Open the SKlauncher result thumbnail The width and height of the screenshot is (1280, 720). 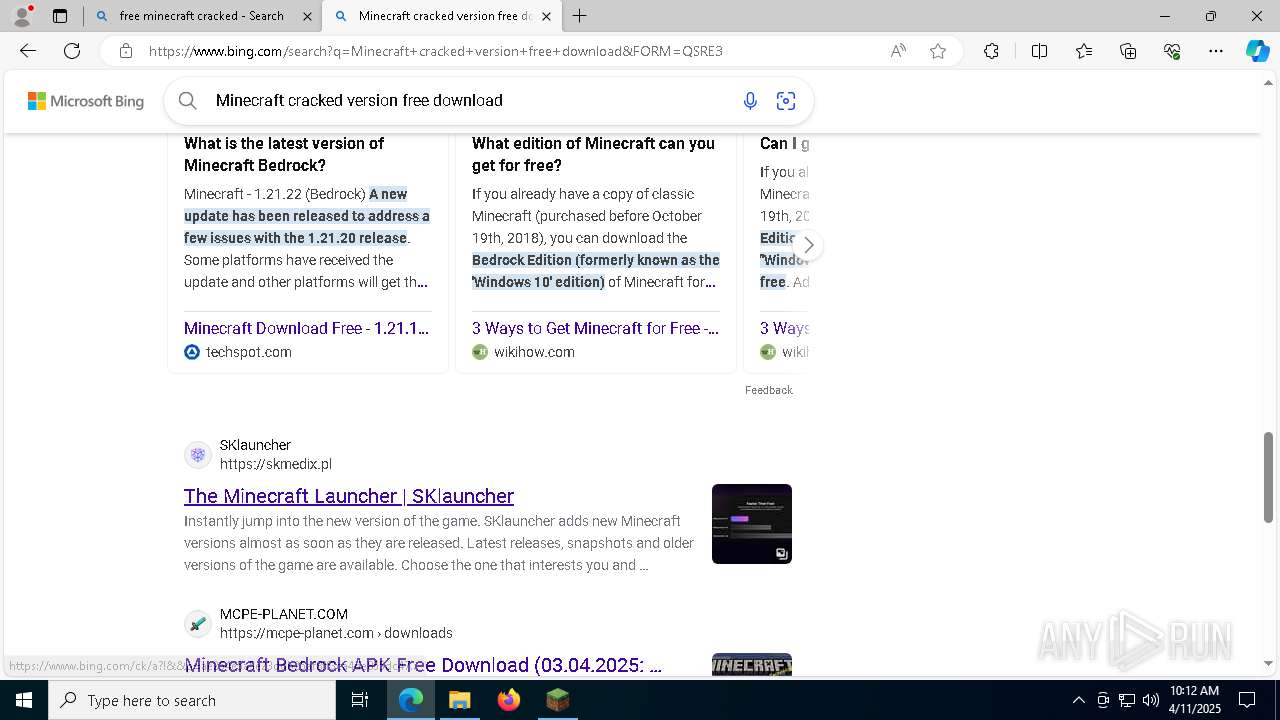coord(752,524)
